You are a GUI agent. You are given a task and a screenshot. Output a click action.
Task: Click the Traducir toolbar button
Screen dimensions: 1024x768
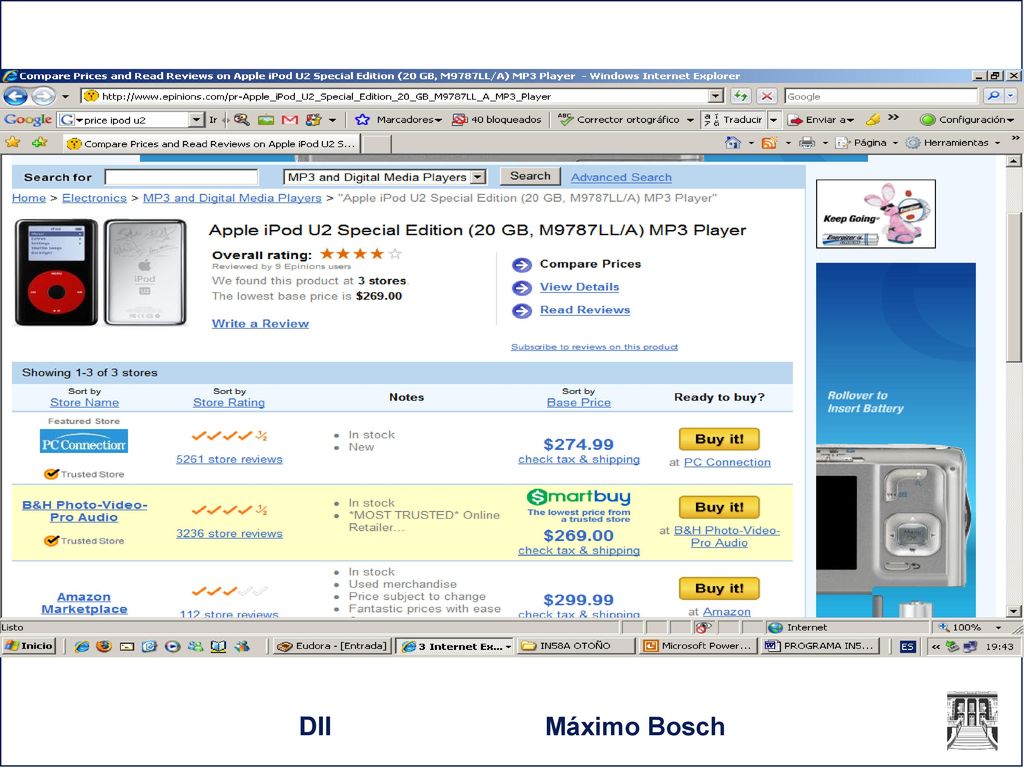733,120
